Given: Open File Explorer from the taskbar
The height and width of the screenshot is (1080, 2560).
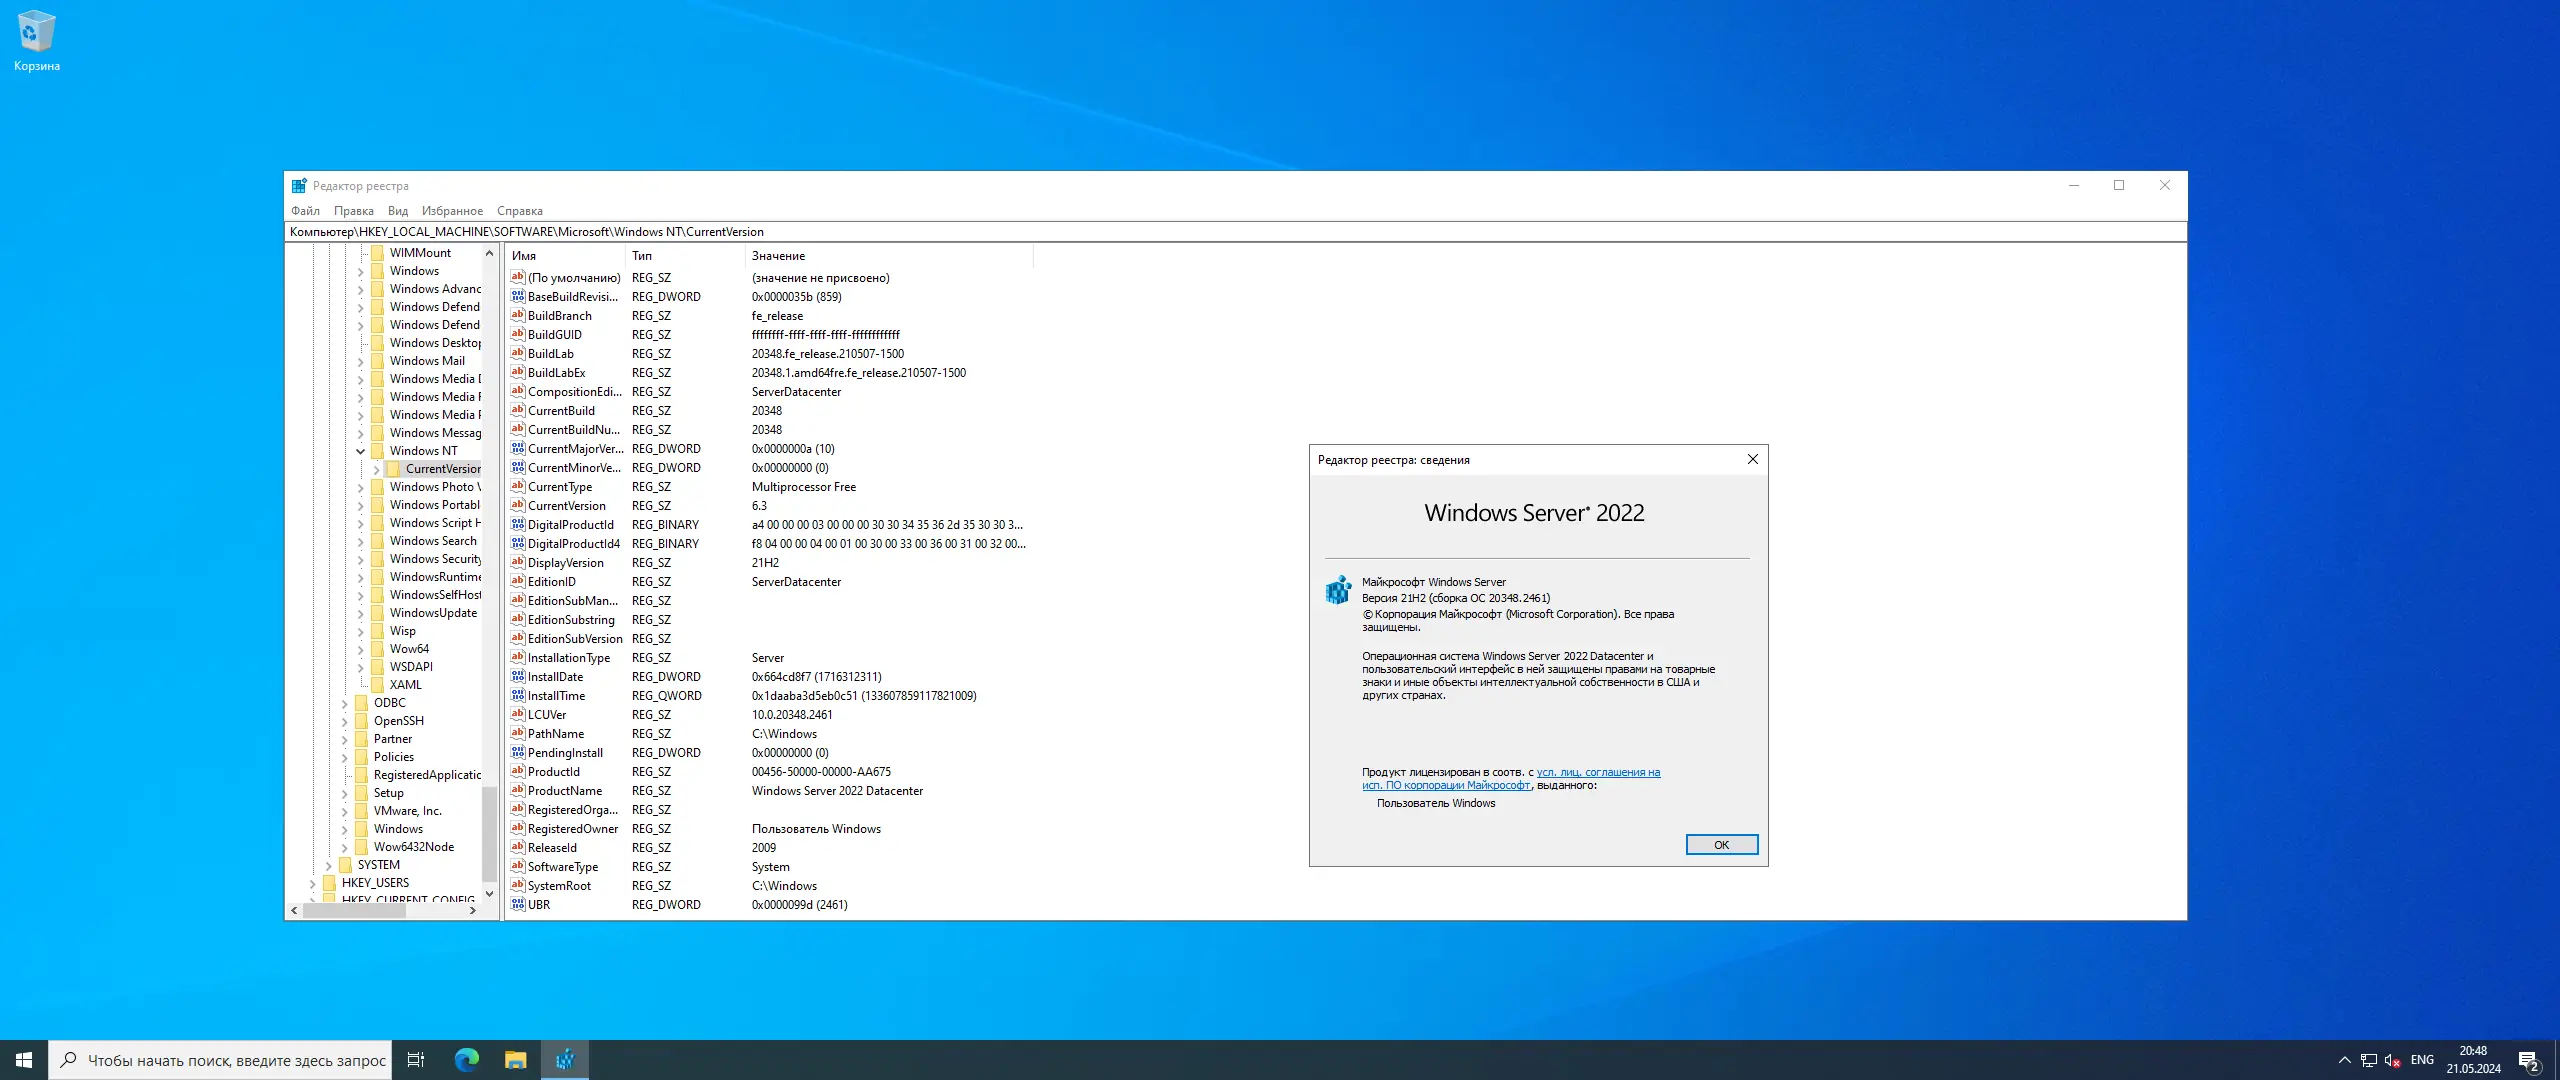Looking at the screenshot, I should tap(516, 1060).
